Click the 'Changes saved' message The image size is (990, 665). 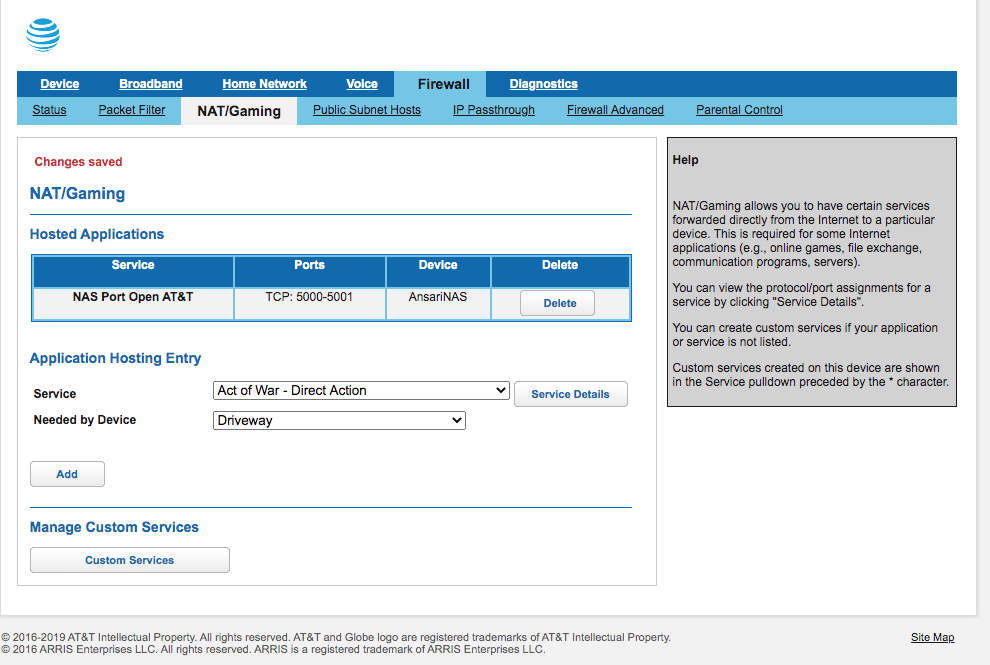78,162
